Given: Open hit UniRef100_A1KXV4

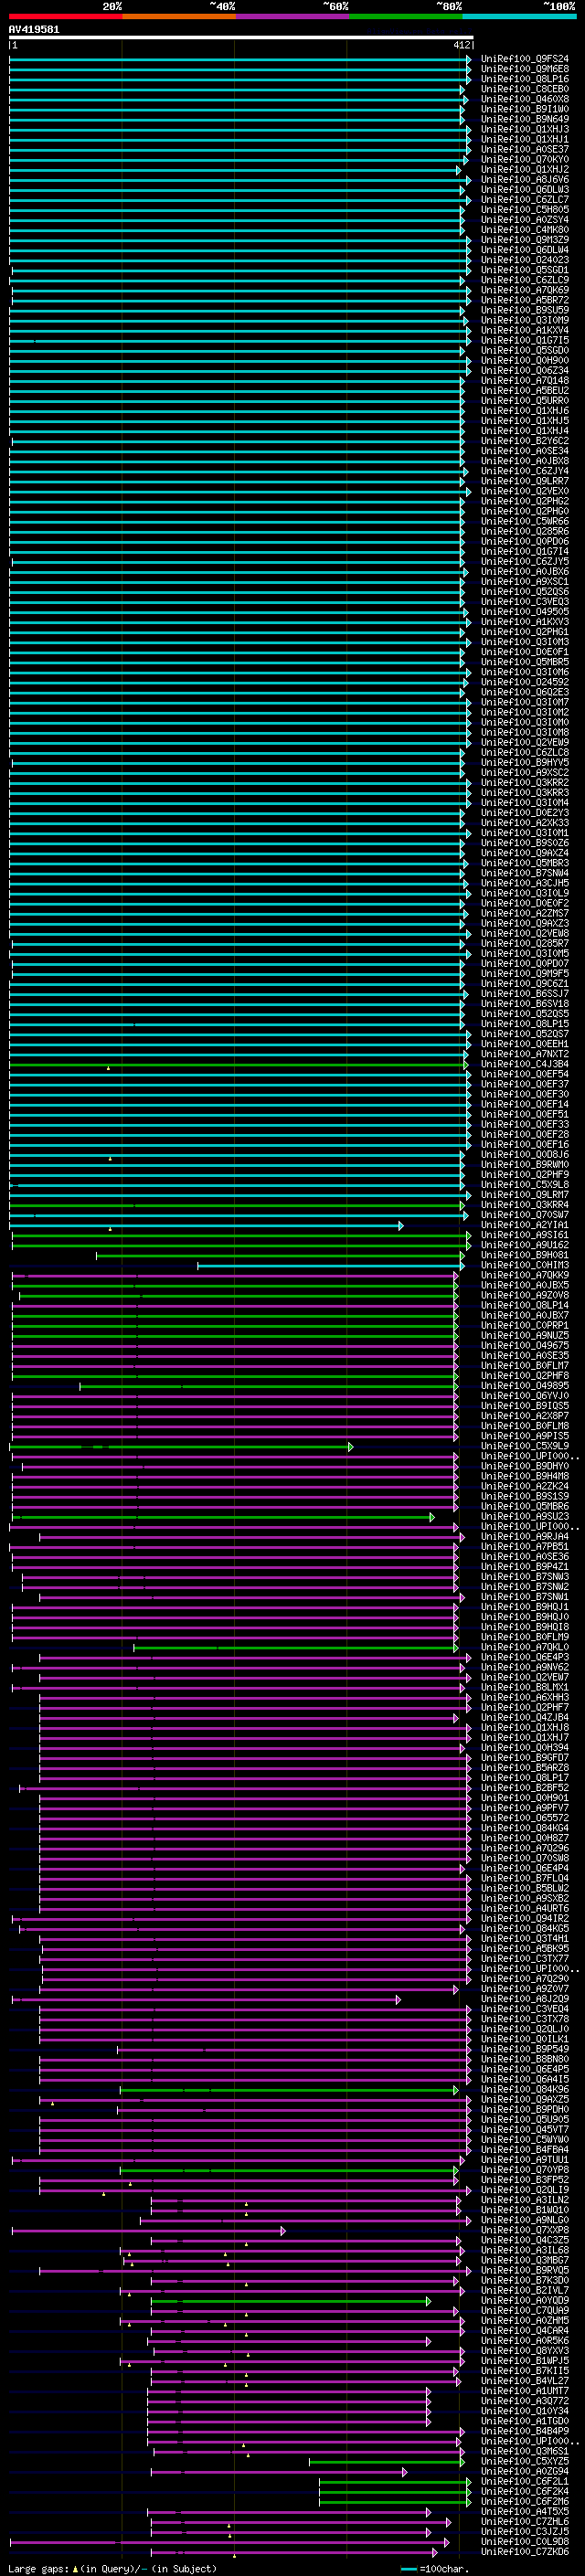Looking at the screenshot, I should [x=525, y=330].
